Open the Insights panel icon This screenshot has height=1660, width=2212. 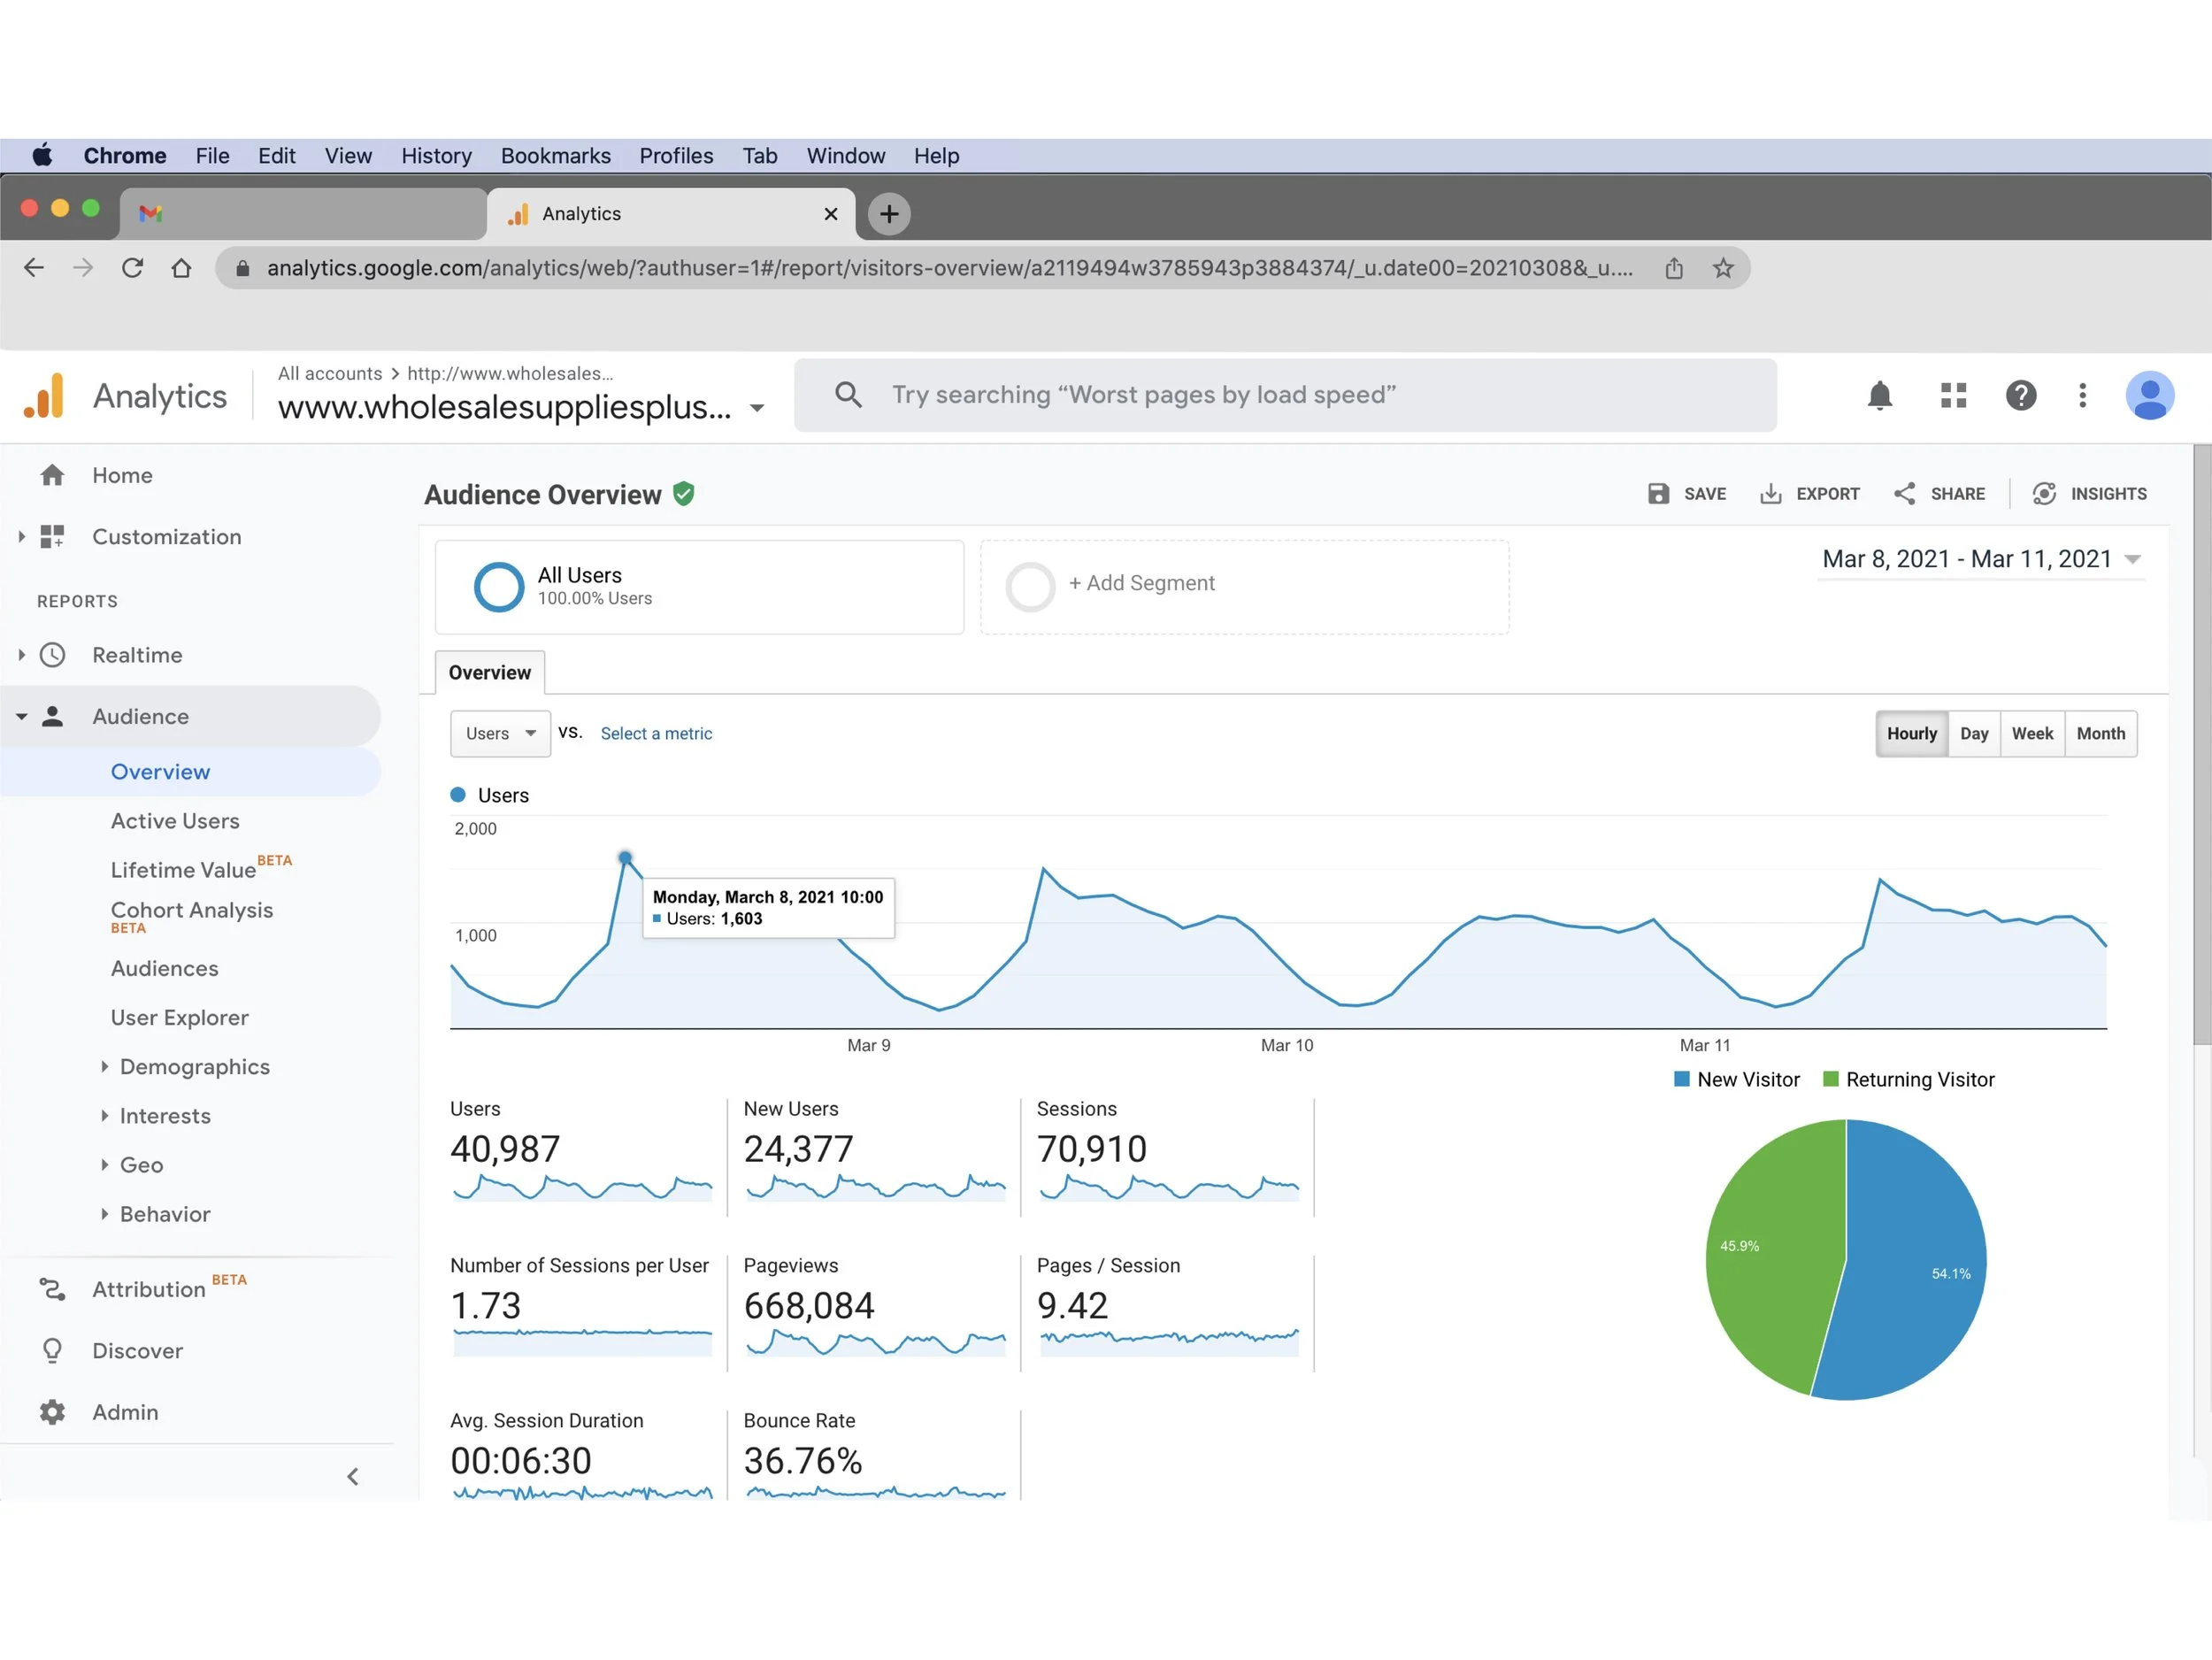pos(2044,494)
